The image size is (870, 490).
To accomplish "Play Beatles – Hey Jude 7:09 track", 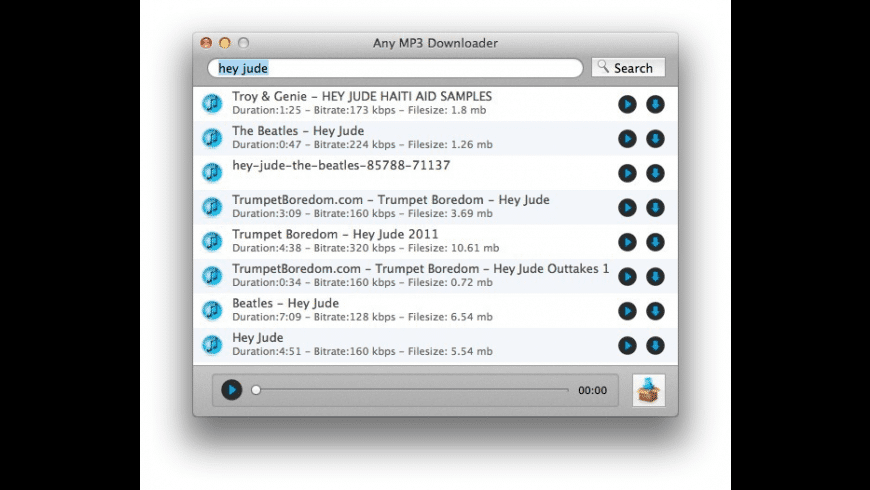I will tap(627, 311).
